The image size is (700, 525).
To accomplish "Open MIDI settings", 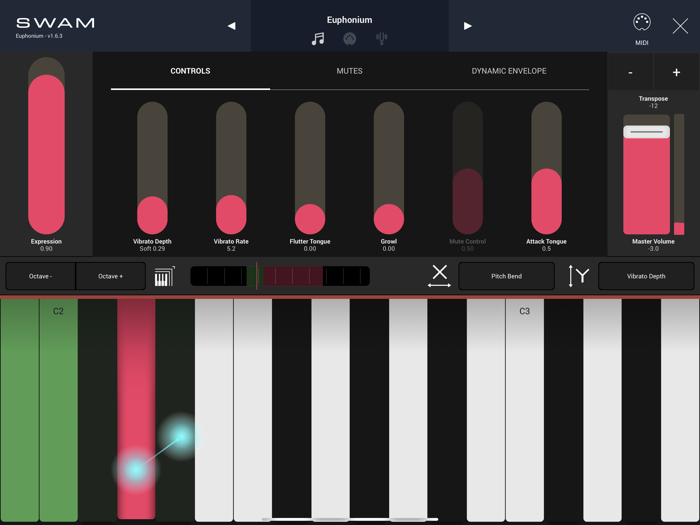I will [x=642, y=29].
